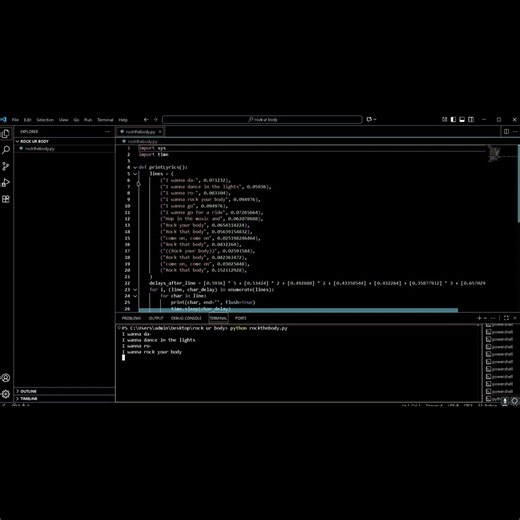This screenshot has width=520, height=520.
Task: Collapse the ROCK UR BODY folder
Action: (x=65, y=141)
